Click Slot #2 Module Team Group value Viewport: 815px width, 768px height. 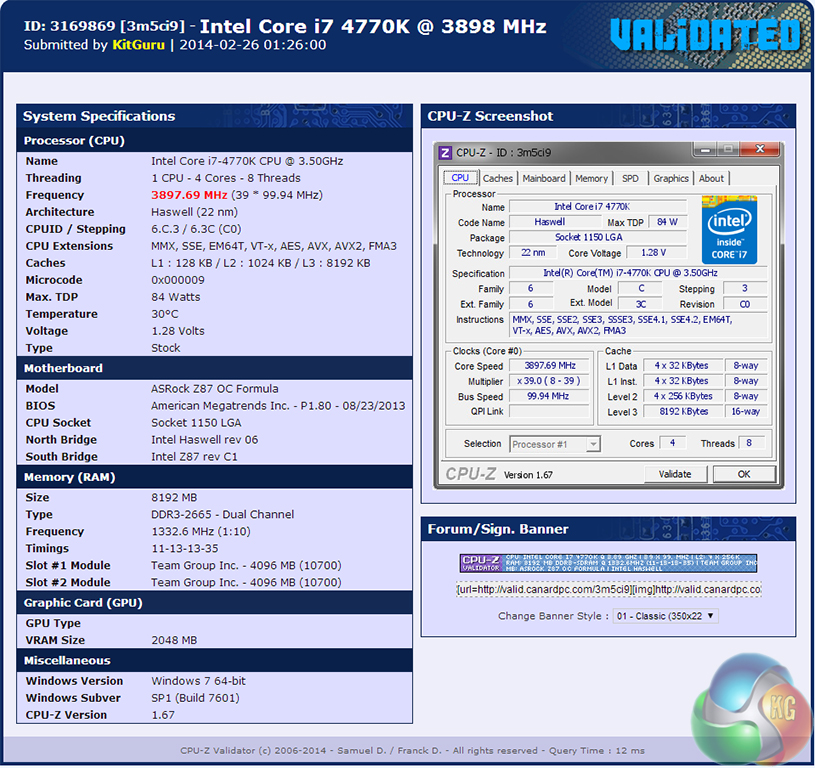pos(246,582)
